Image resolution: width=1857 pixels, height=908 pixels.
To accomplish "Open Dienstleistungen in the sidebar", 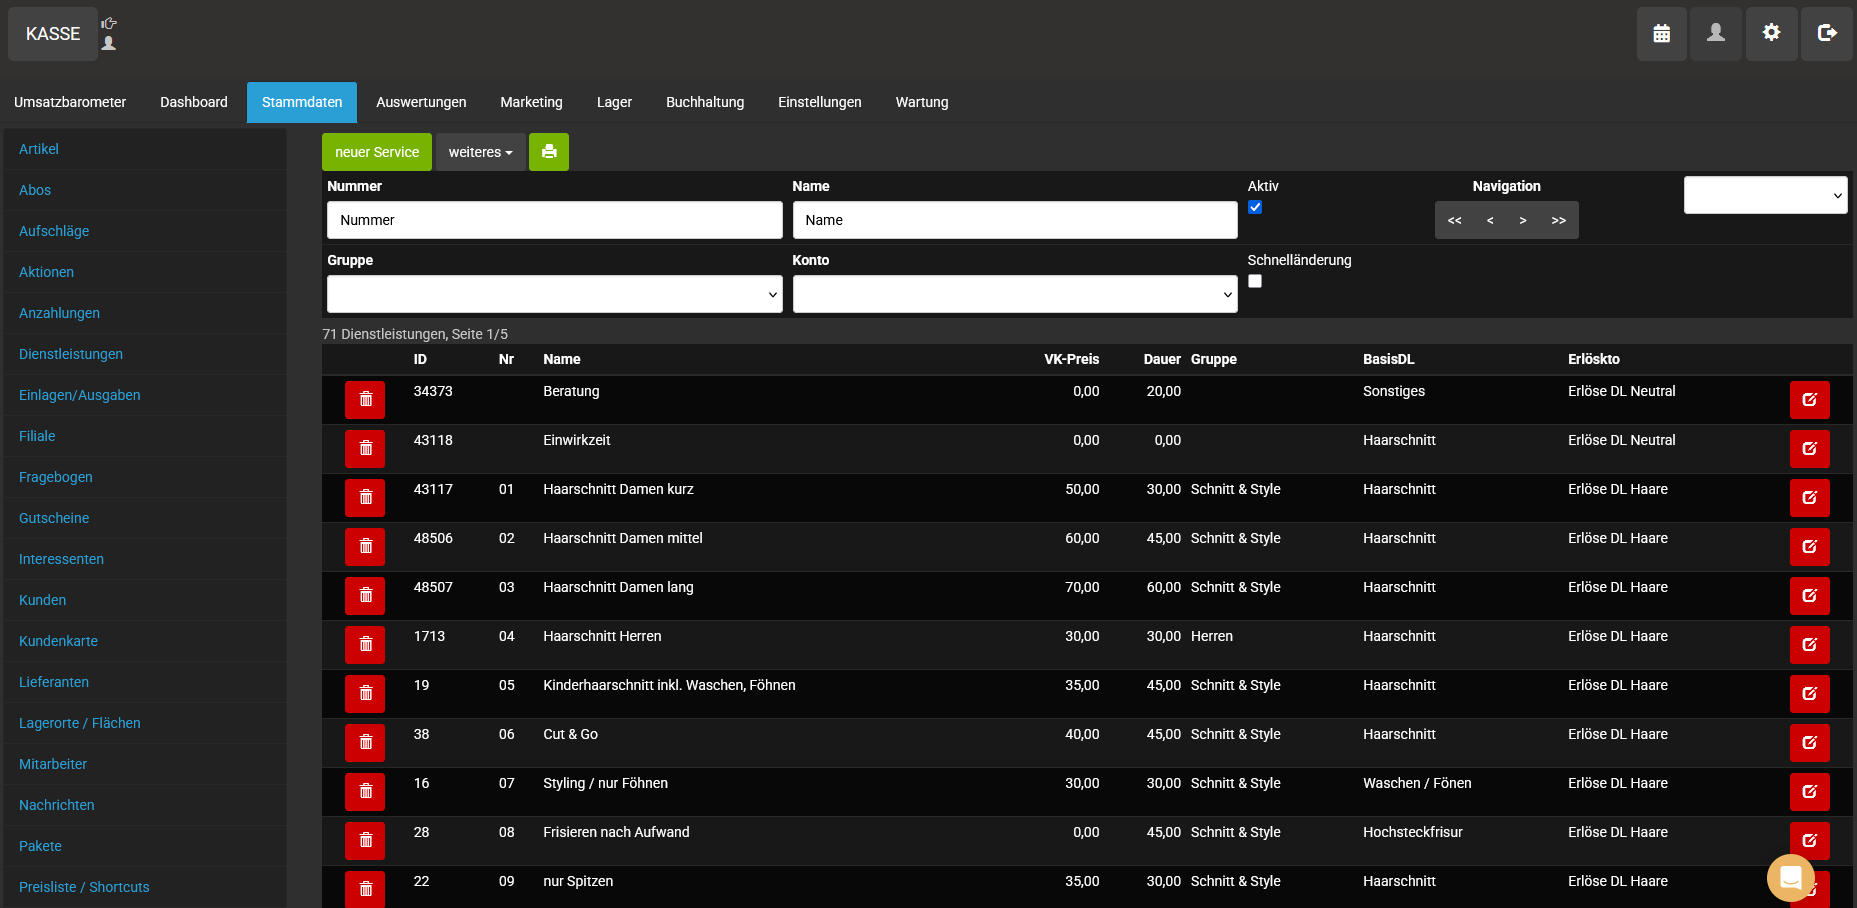I will 71,354.
